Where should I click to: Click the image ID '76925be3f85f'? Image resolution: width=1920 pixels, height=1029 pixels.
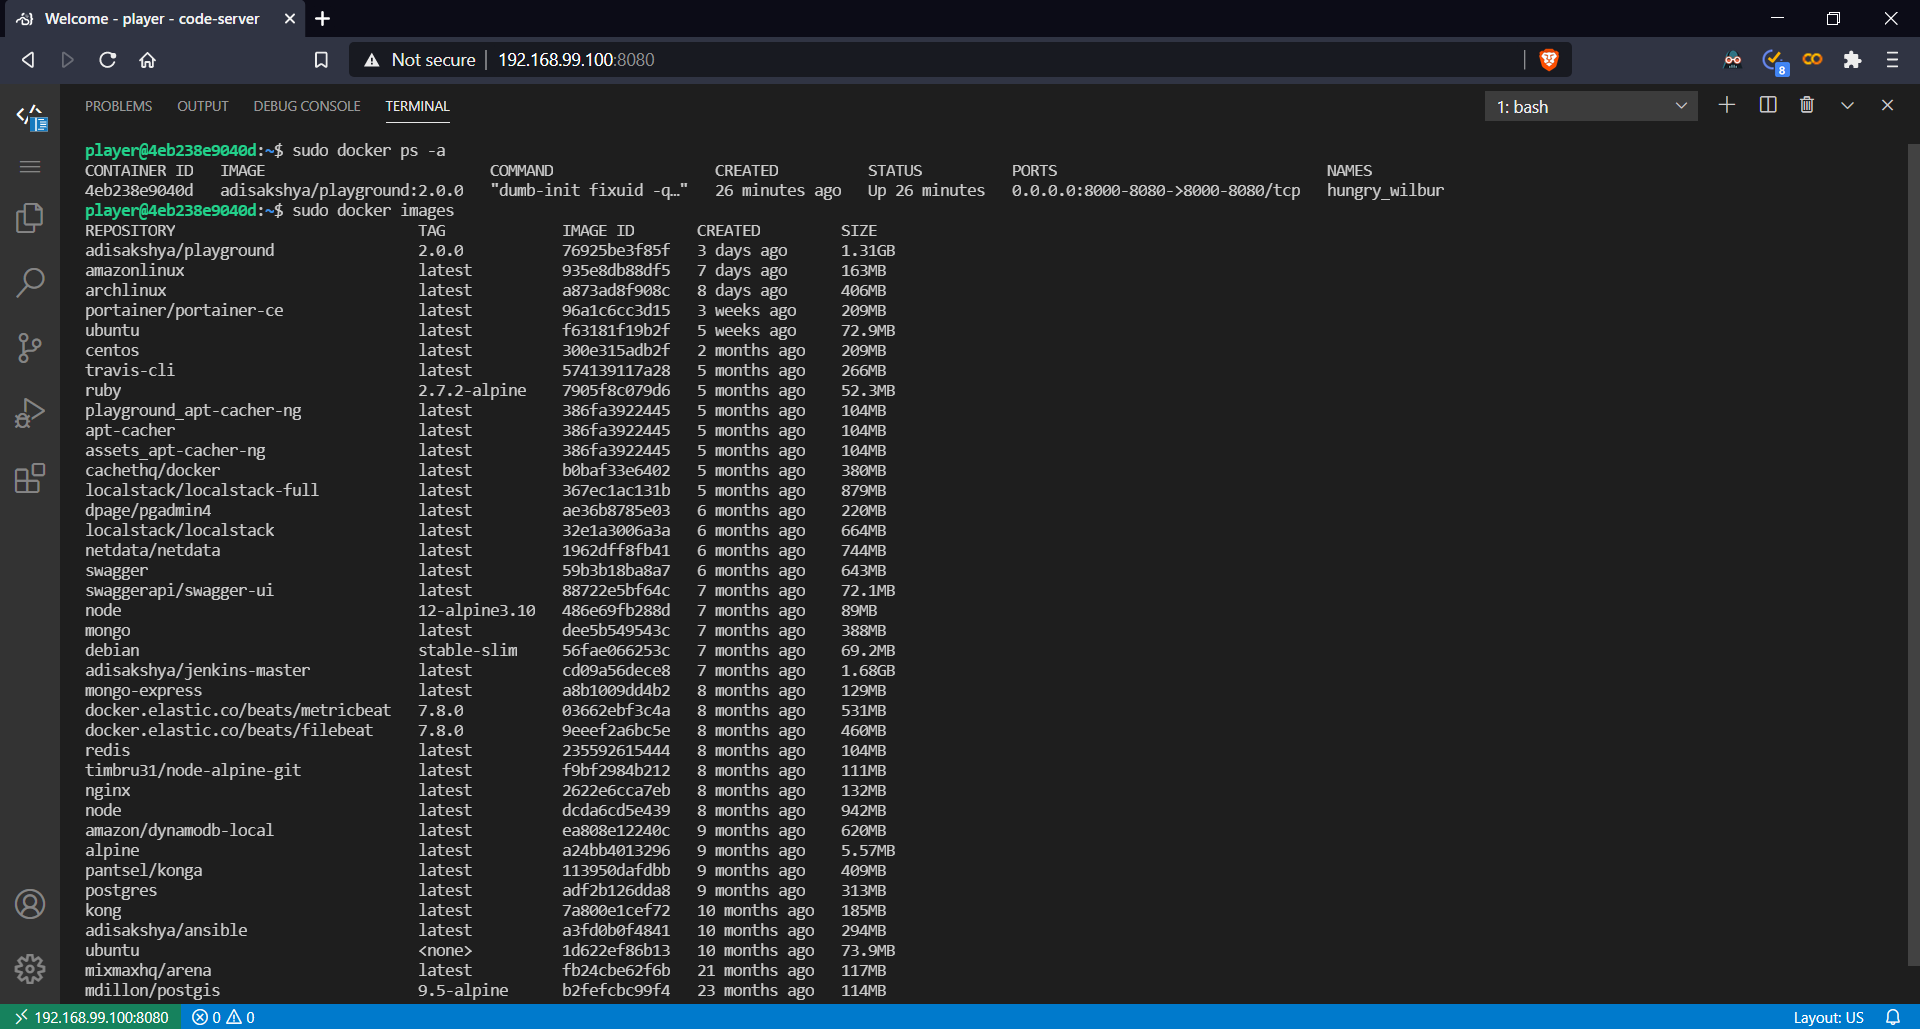coord(616,250)
